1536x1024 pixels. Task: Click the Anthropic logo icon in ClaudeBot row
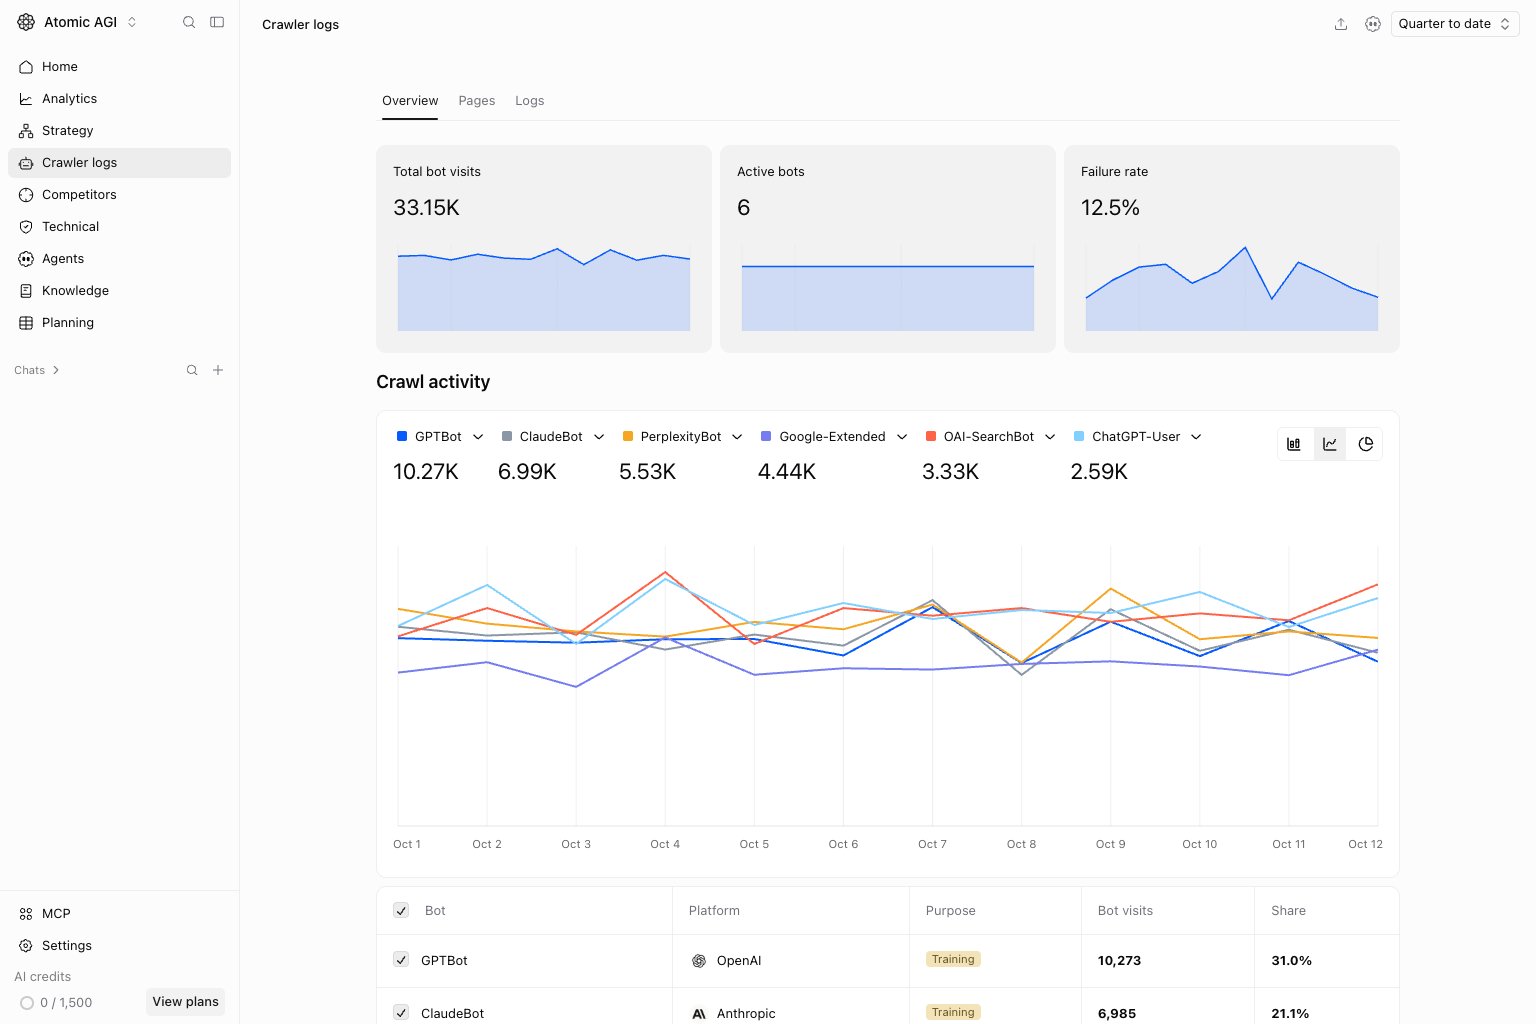pyautogui.click(x=699, y=1014)
